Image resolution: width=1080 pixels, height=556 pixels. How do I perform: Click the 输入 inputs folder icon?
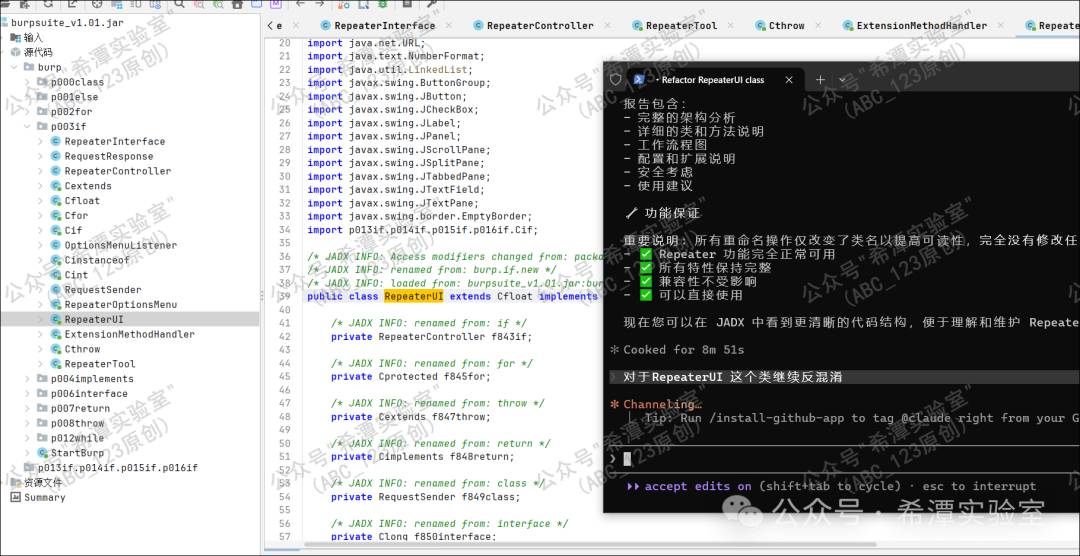tap(15, 37)
